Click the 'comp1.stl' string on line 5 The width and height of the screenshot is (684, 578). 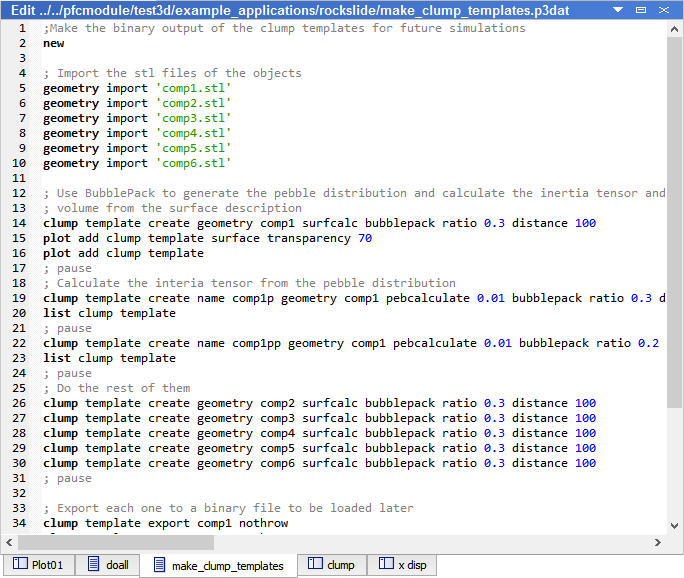(193, 88)
